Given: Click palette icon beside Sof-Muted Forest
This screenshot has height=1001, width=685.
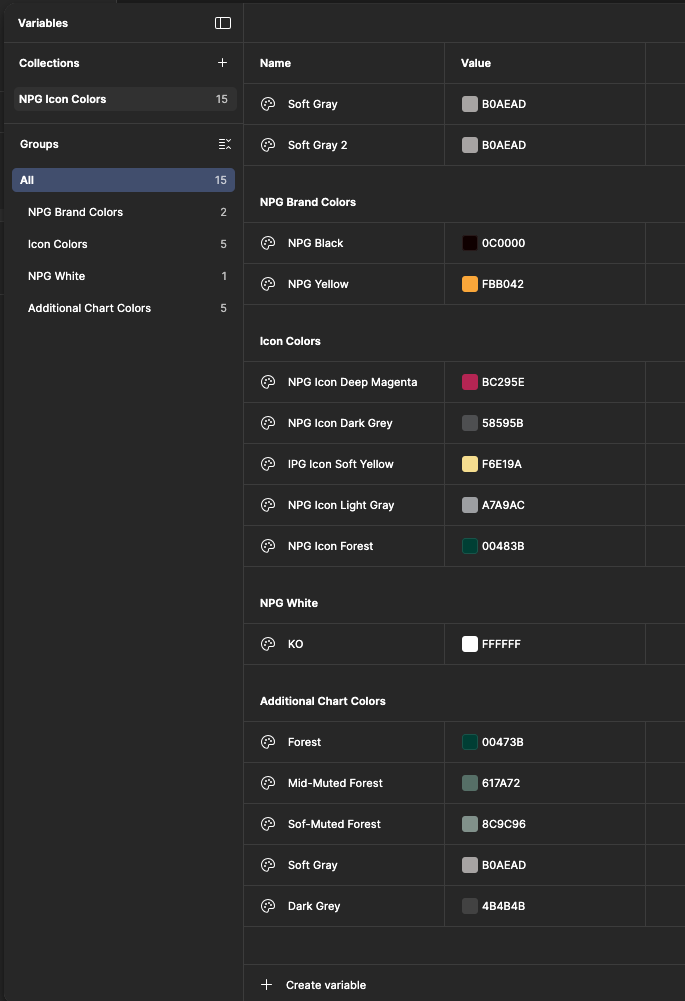Looking at the screenshot, I should (268, 824).
